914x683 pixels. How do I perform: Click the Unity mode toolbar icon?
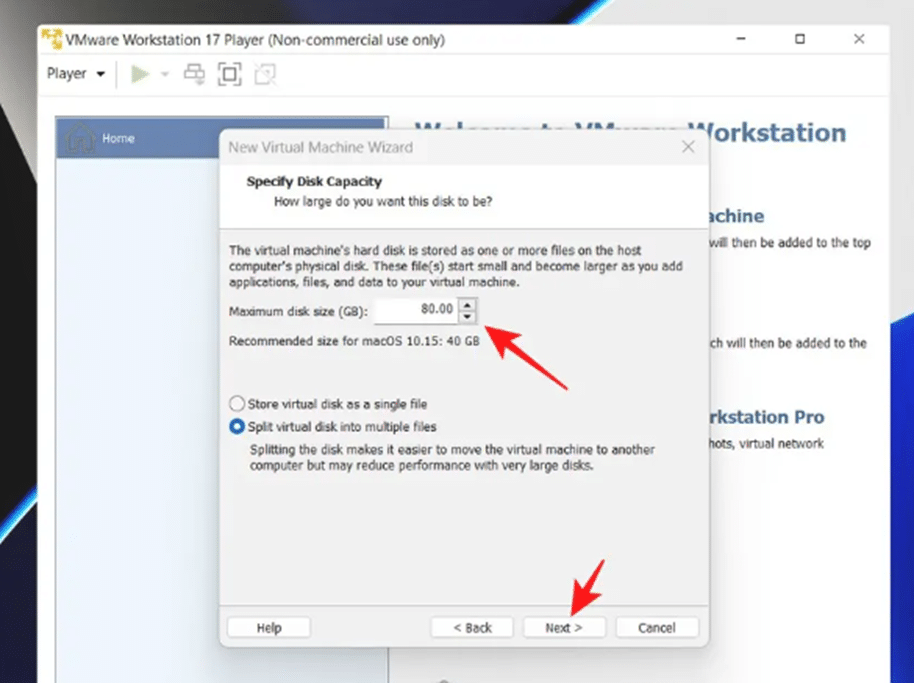pyautogui.click(x=265, y=74)
